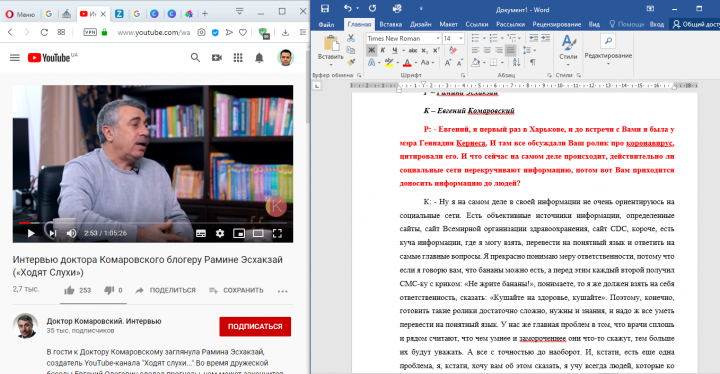This screenshot has height=374, width=720.
Task: Open the Абзац paragraph dialog launcher
Action: (549, 75)
